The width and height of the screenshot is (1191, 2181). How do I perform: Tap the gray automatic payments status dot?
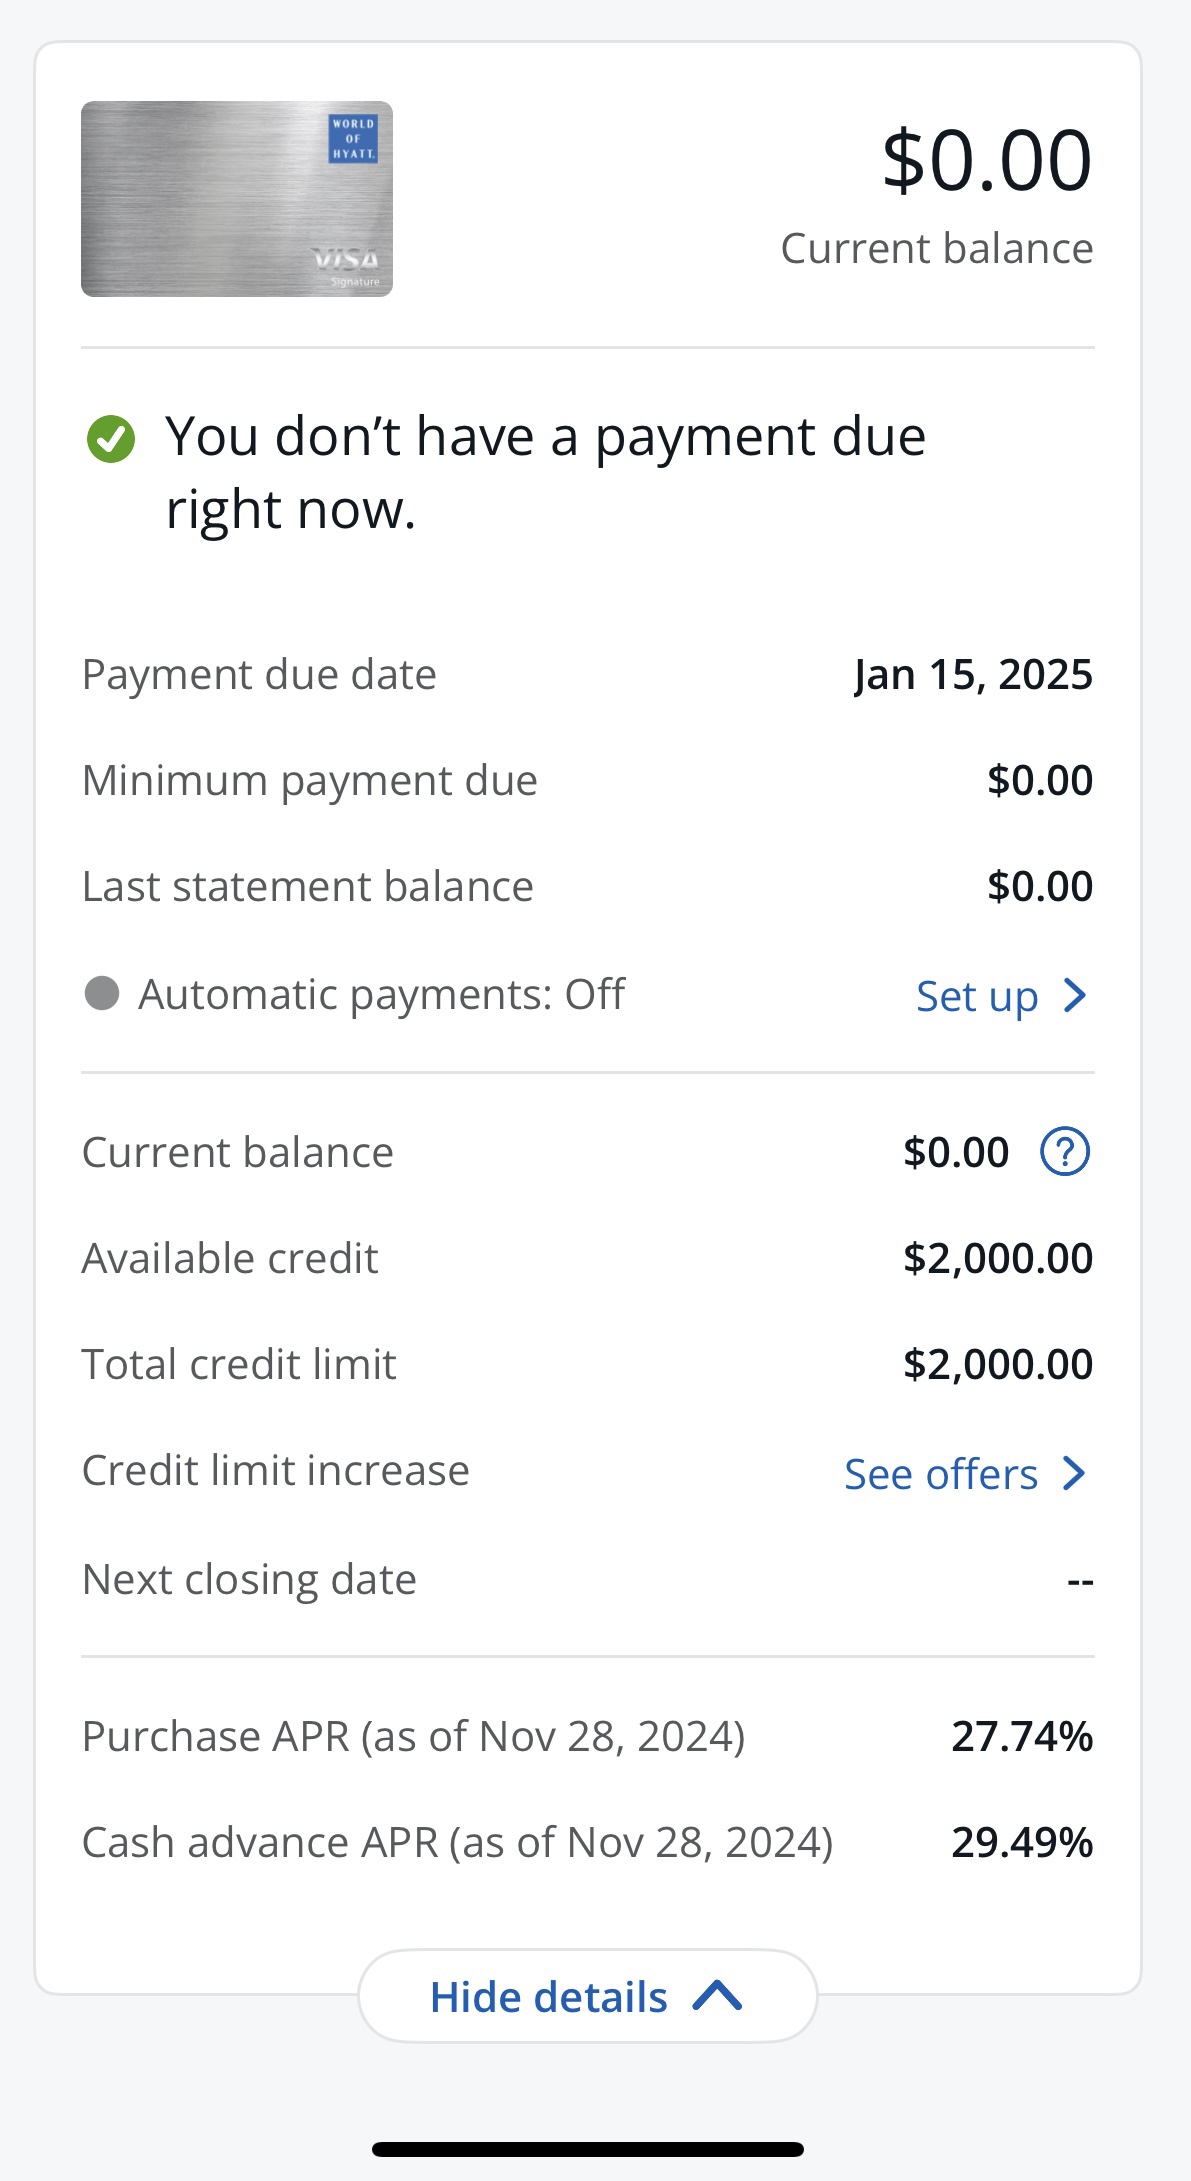[x=102, y=994]
